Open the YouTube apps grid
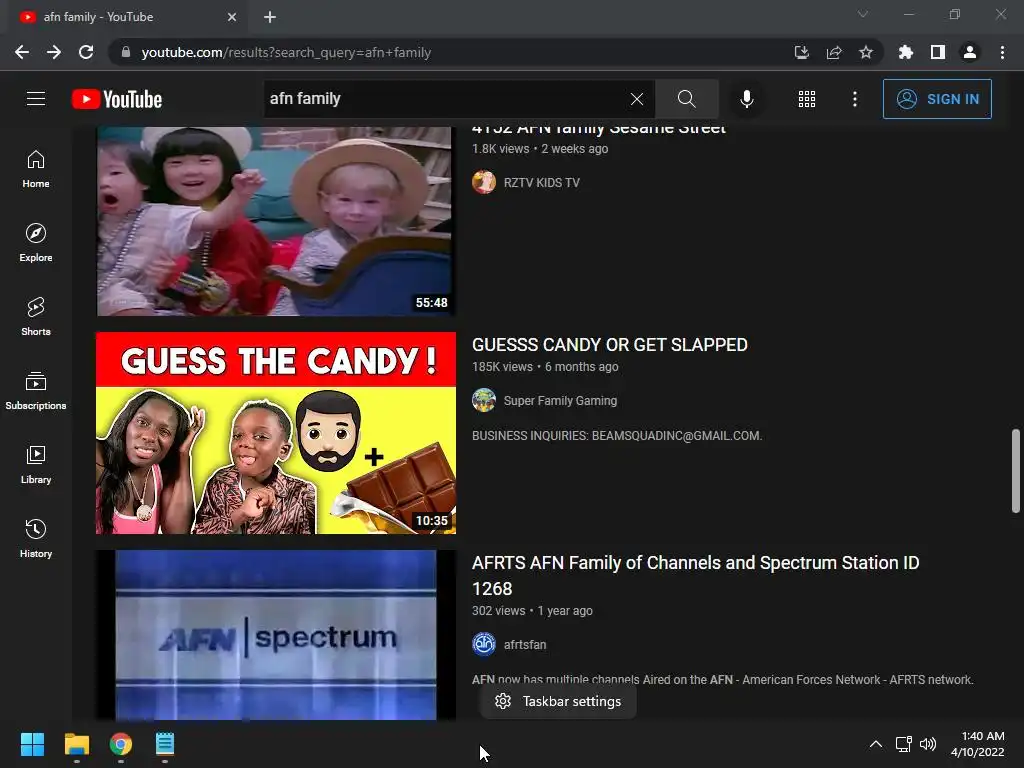This screenshot has width=1024, height=768. click(807, 99)
